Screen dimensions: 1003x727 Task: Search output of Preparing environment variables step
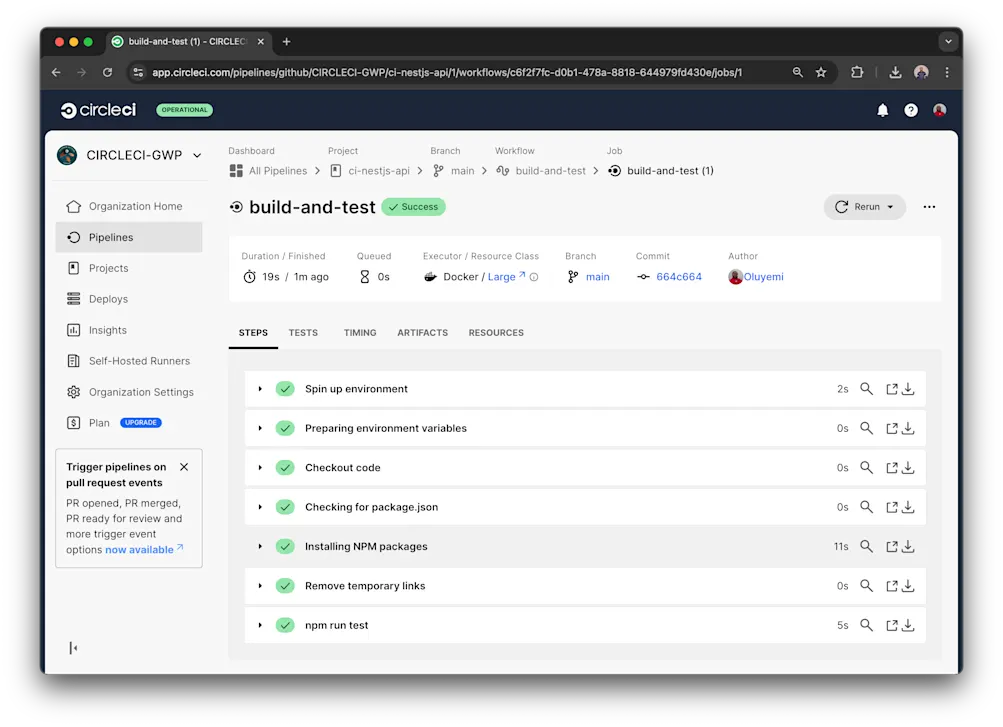[x=866, y=428]
